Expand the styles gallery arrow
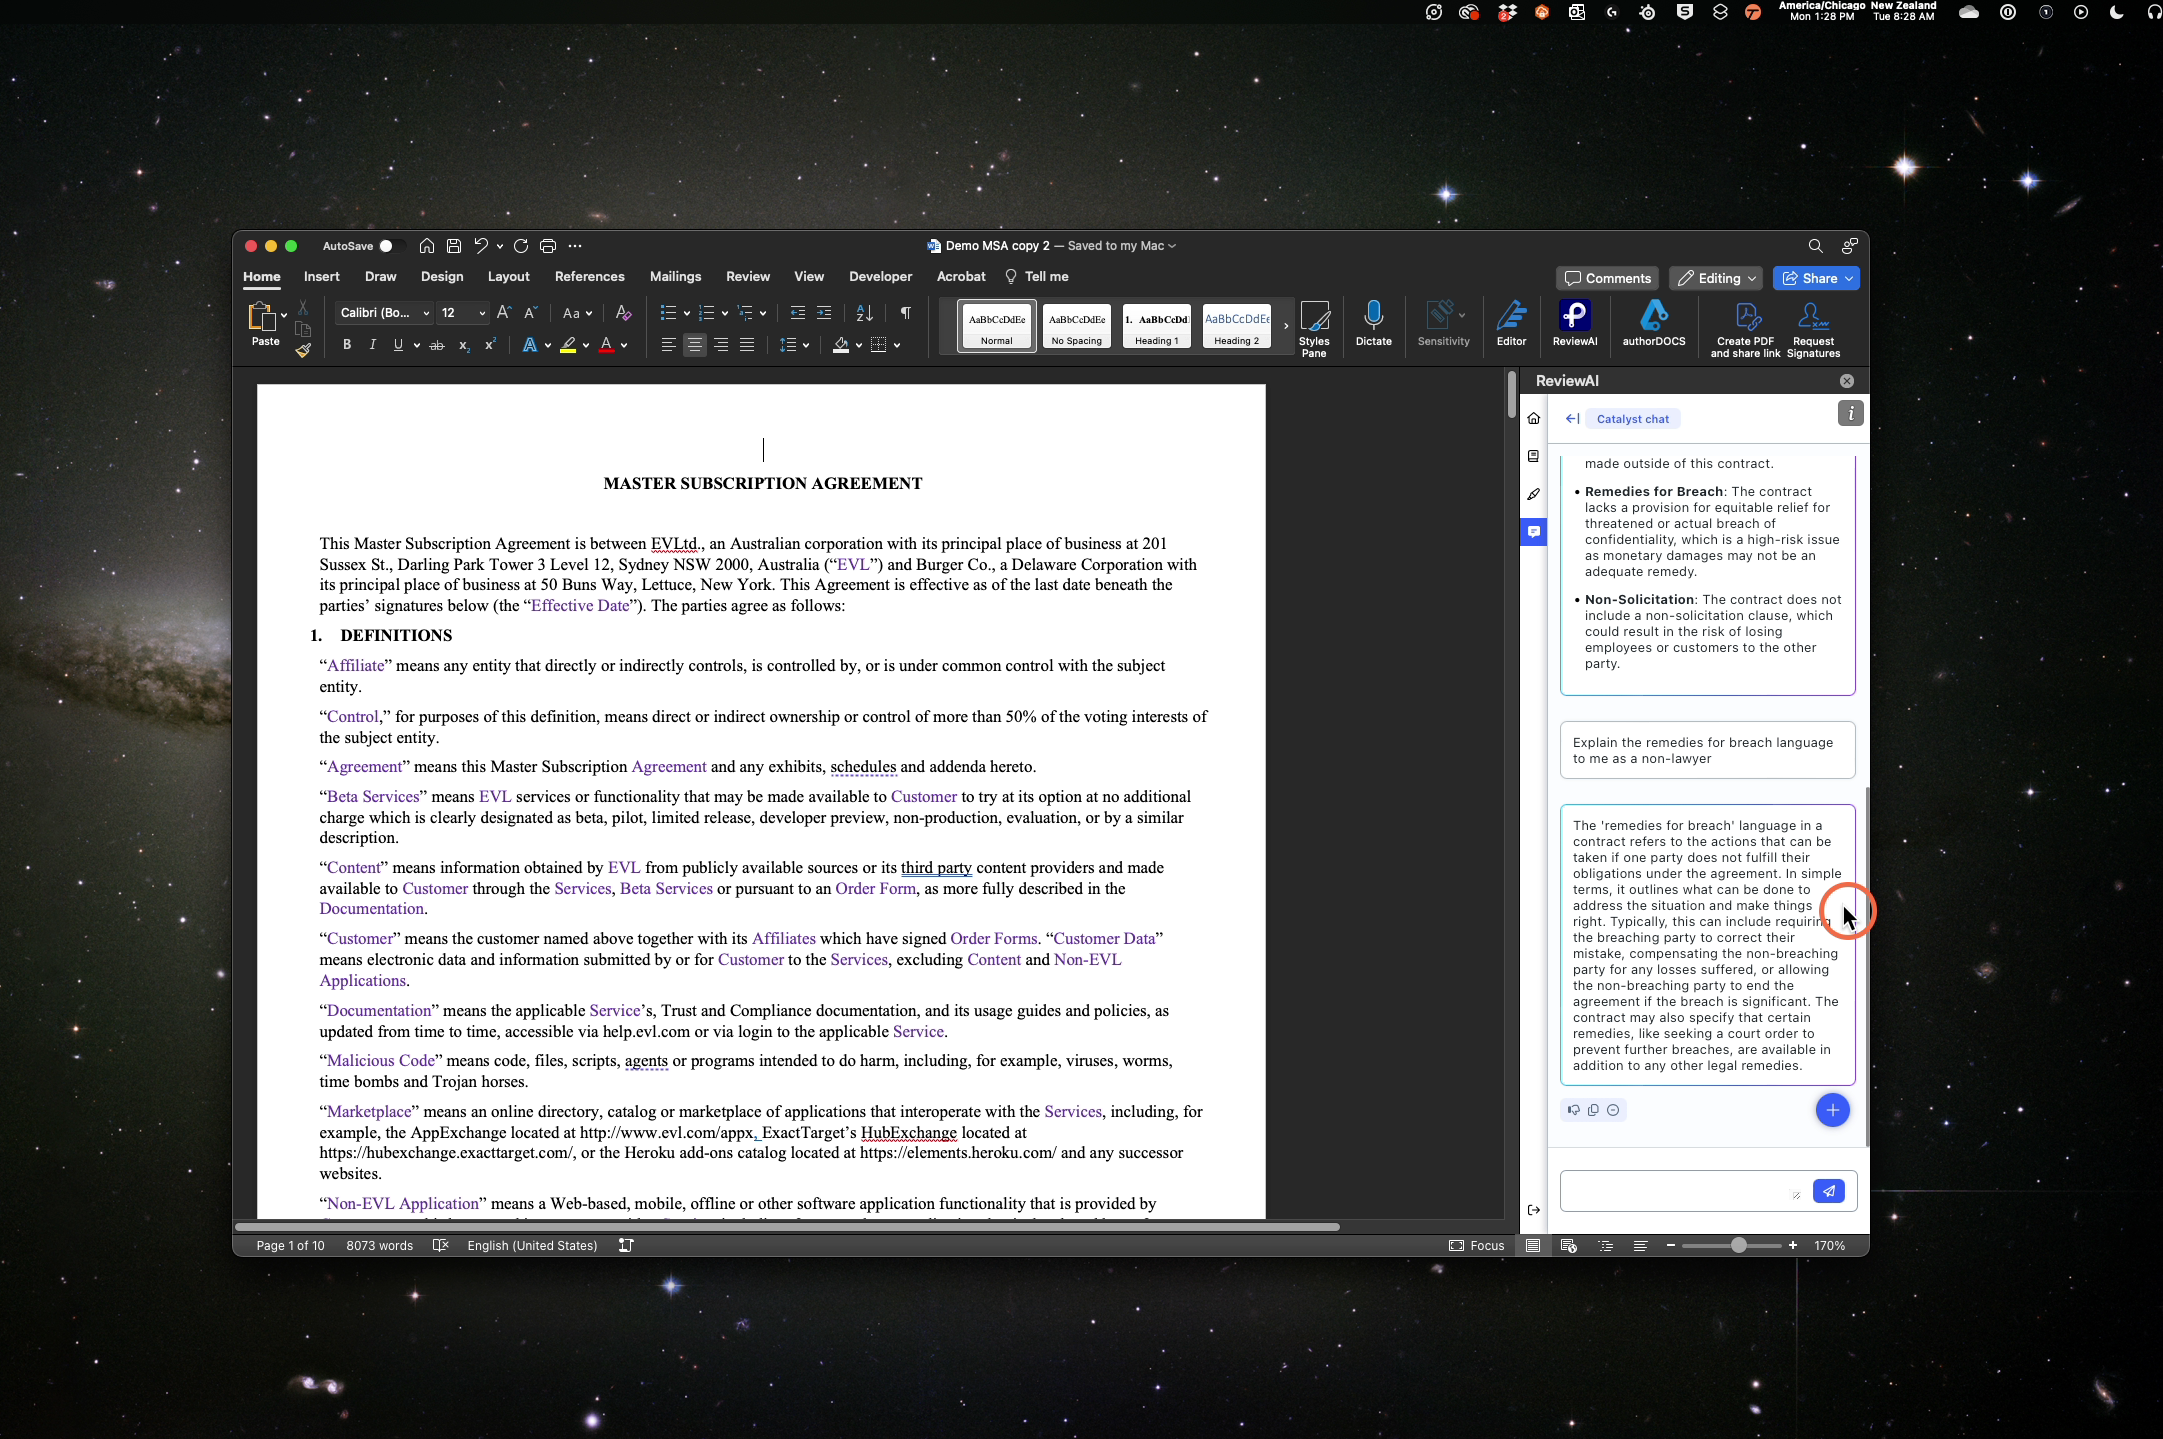This screenshot has height=1439, width=2163. pos(1285,326)
